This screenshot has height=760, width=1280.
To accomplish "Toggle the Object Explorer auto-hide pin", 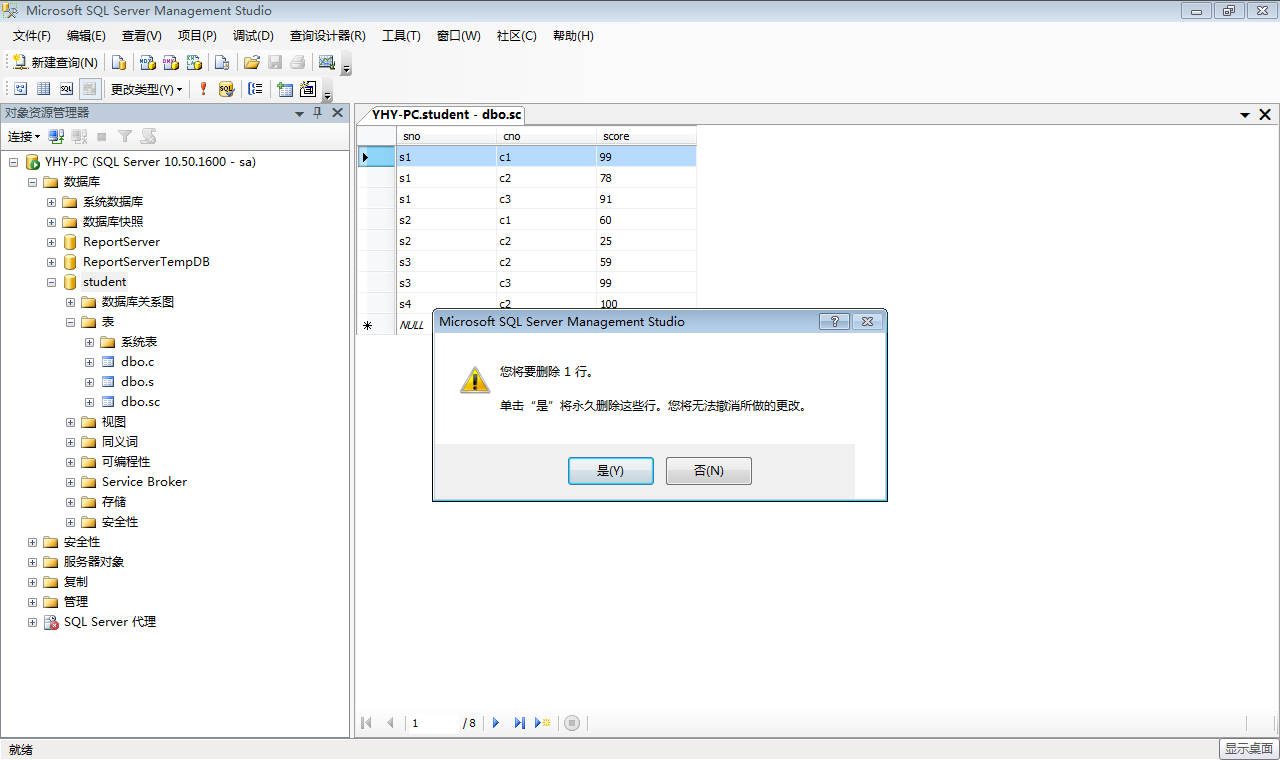I will point(318,113).
